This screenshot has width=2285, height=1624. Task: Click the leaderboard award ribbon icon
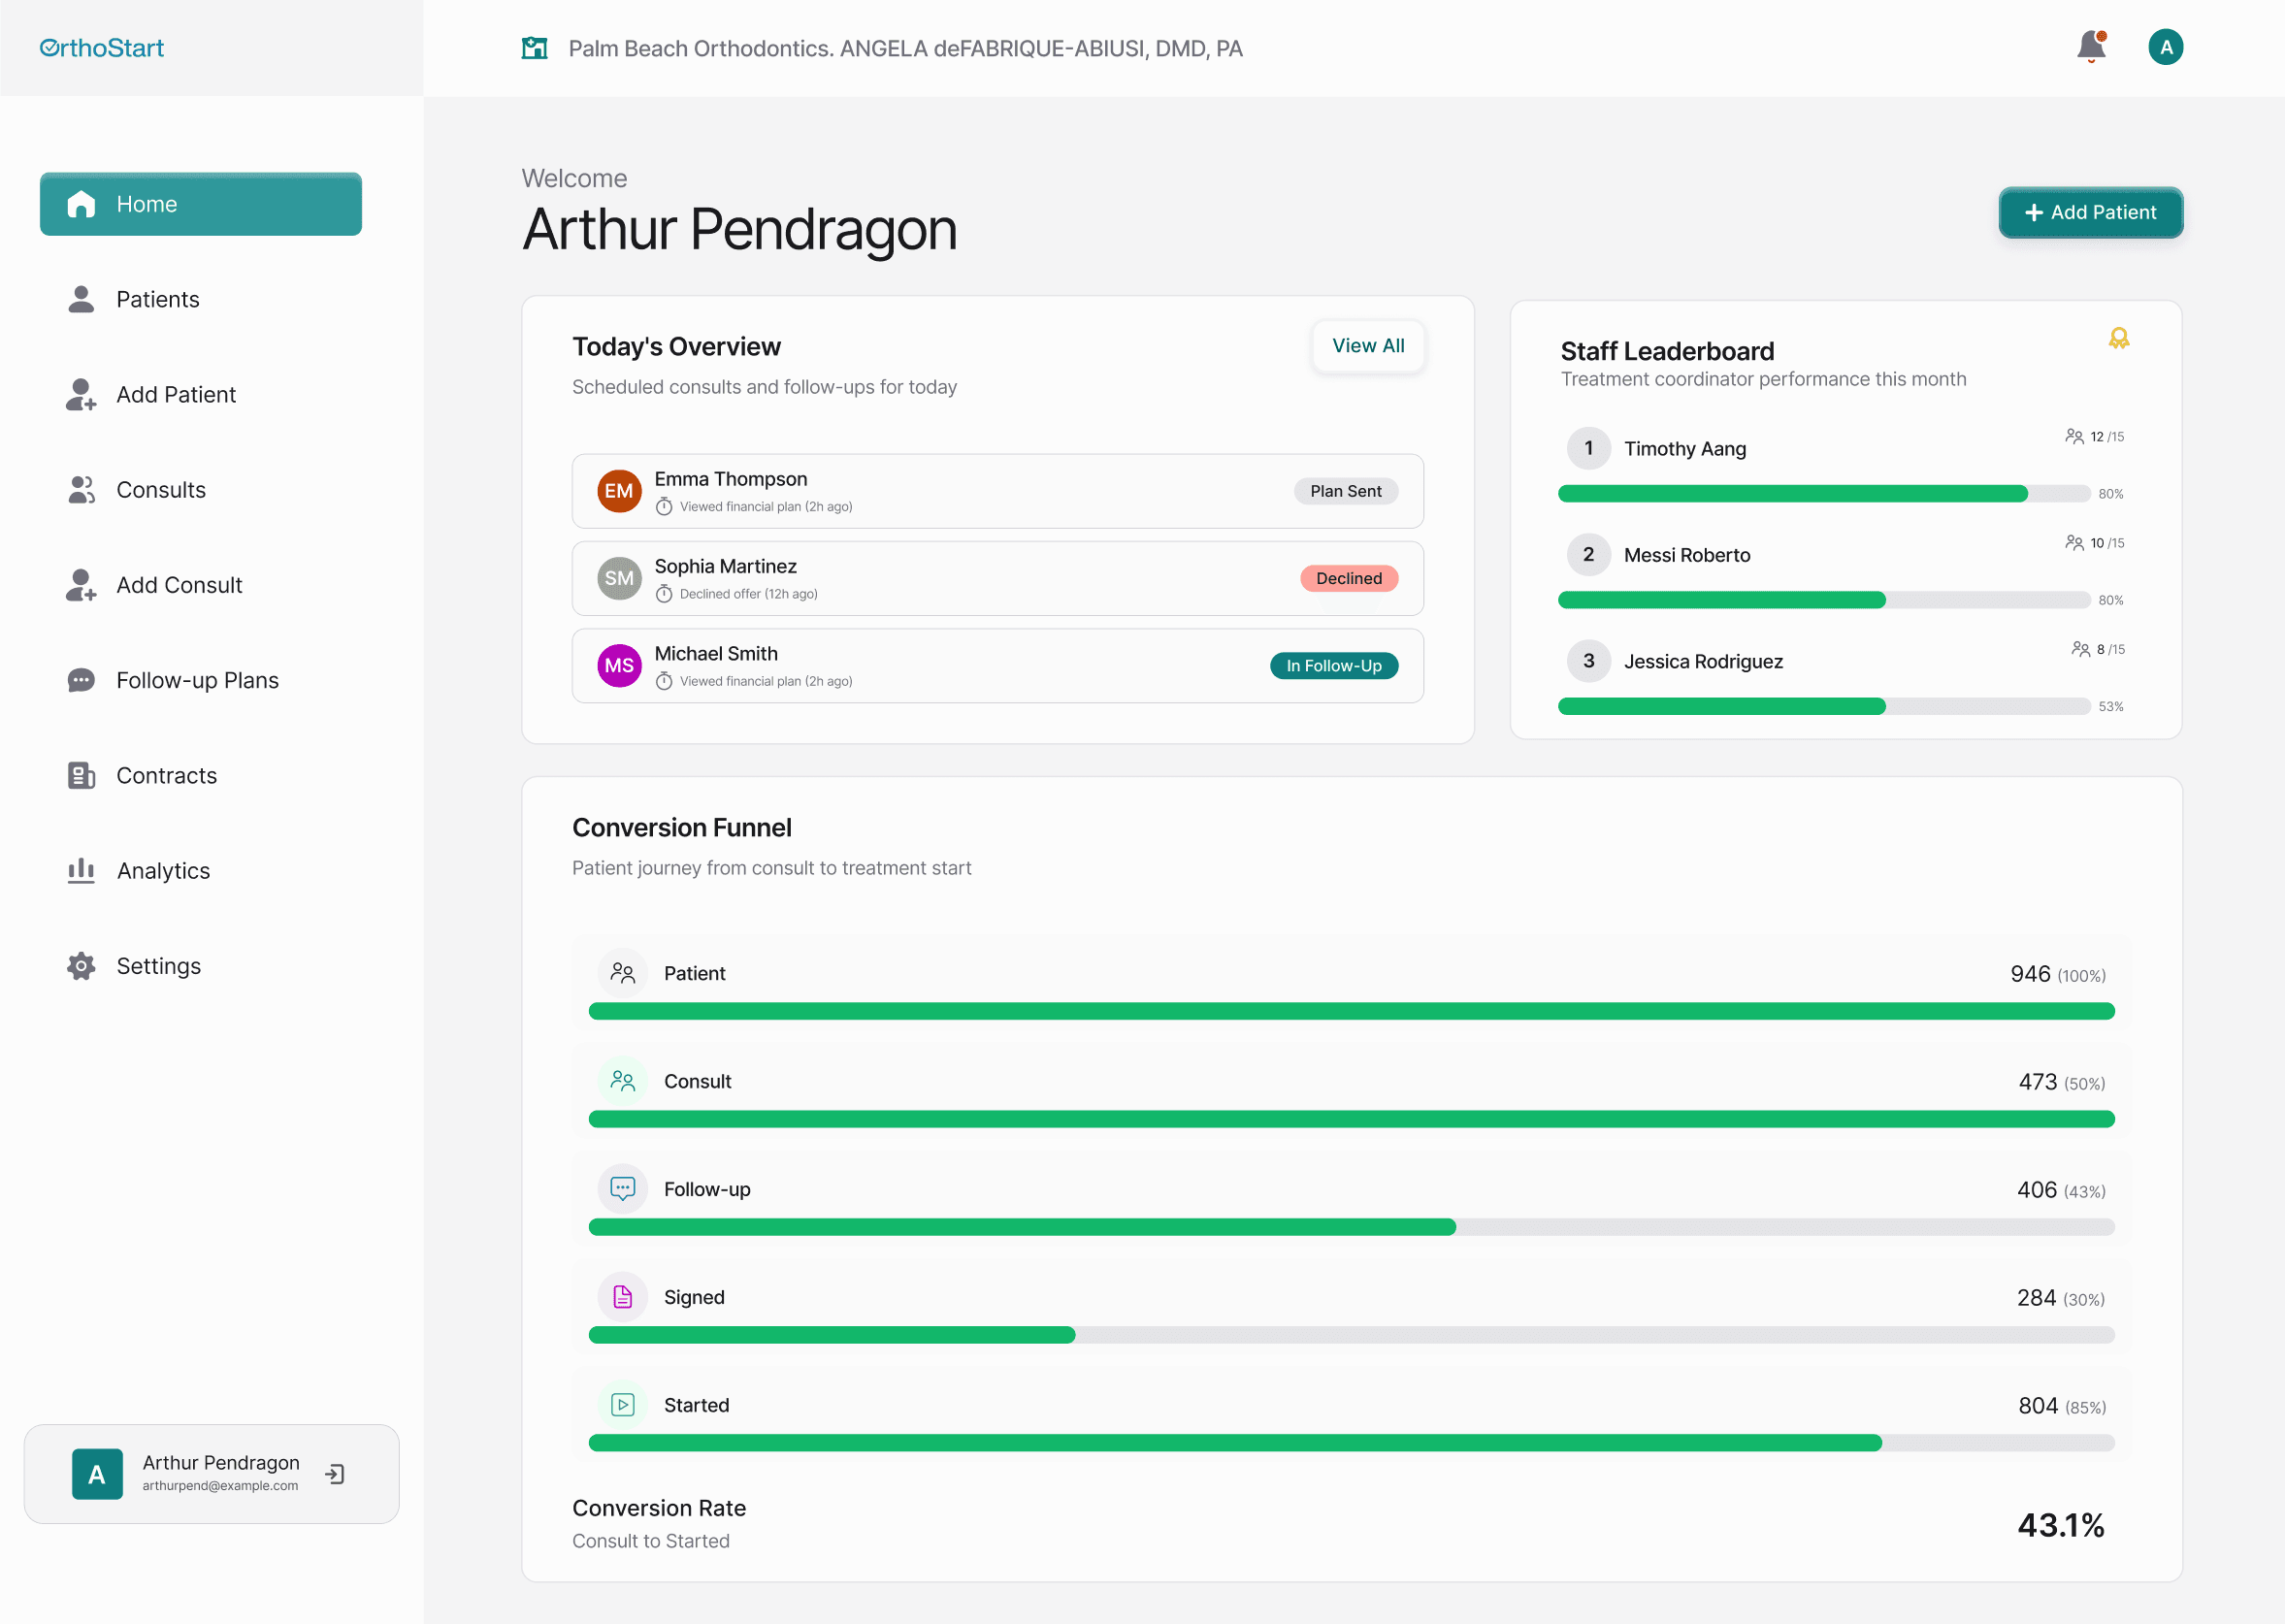click(2118, 338)
